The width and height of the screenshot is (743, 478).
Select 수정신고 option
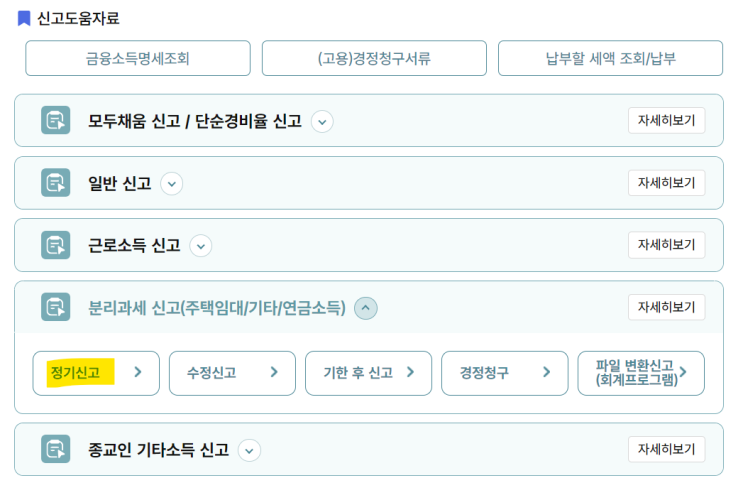tap(232, 373)
